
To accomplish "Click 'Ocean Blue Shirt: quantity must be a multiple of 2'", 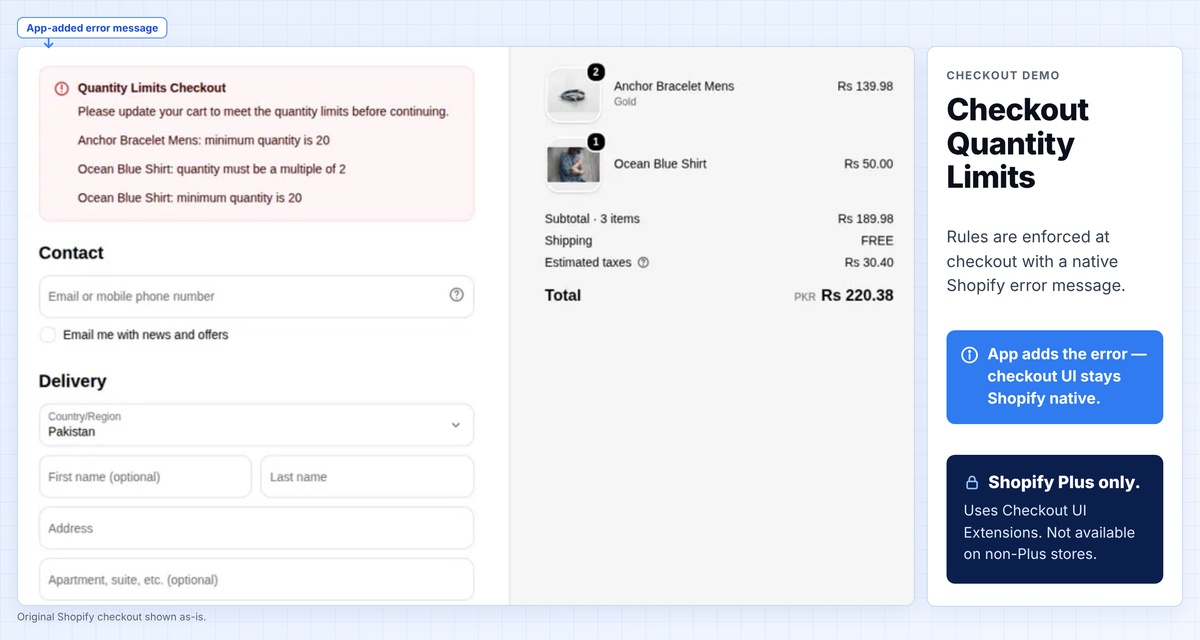I will pyautogui.click(x=212, y=169).
